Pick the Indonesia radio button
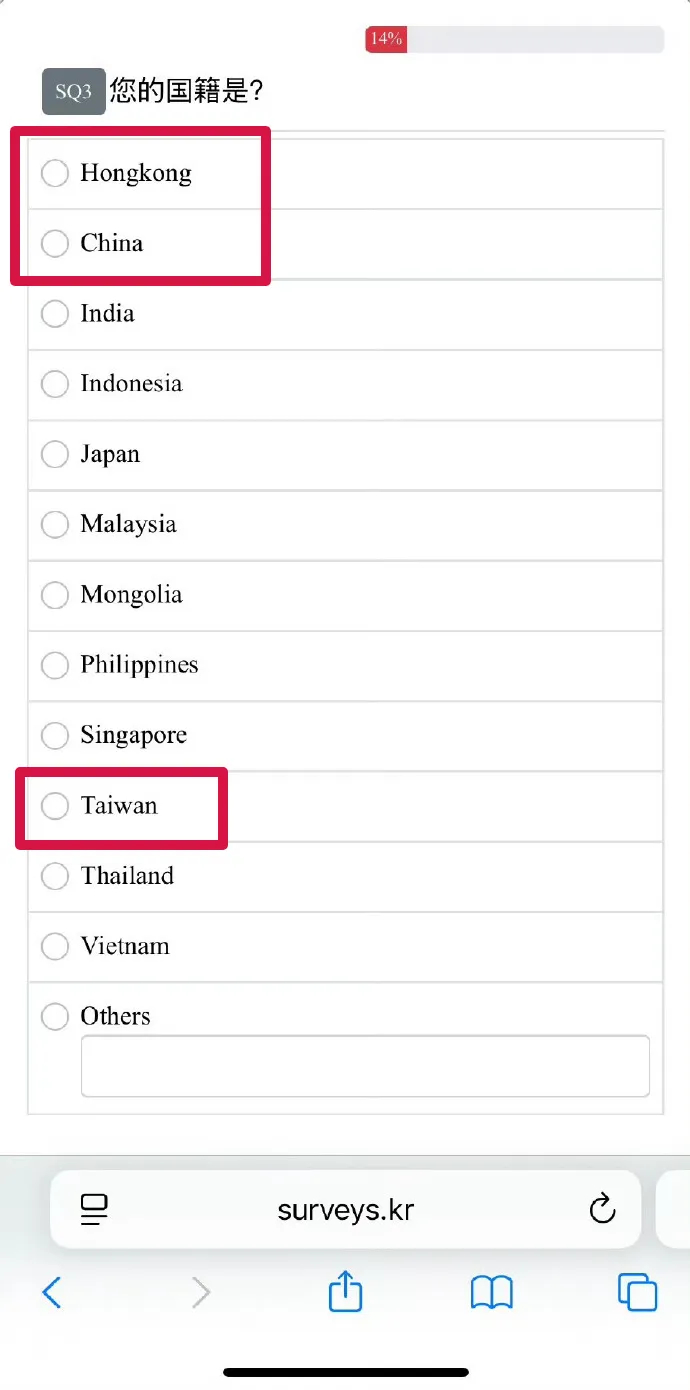 55,384
